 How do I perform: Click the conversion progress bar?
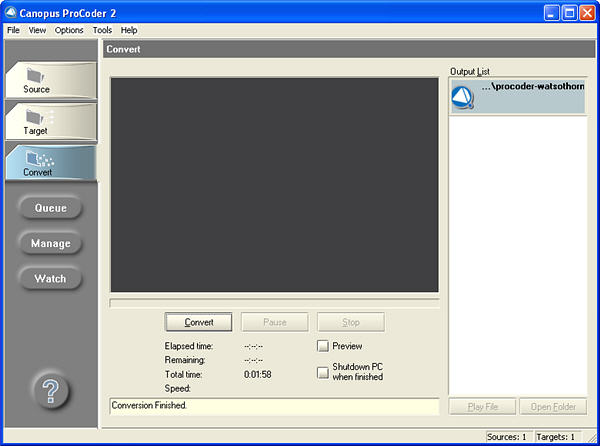(274, 303)
